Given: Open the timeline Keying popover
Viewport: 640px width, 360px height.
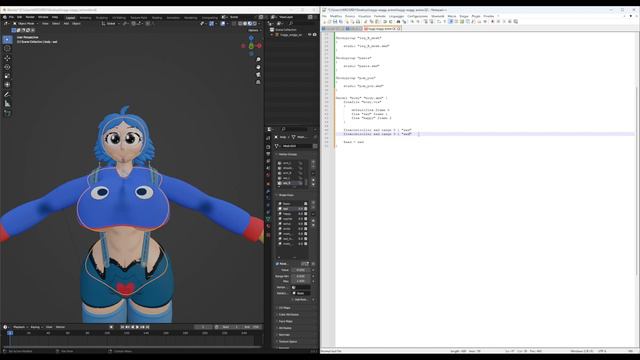Looking at the screenshot, I should pos(36,327).
